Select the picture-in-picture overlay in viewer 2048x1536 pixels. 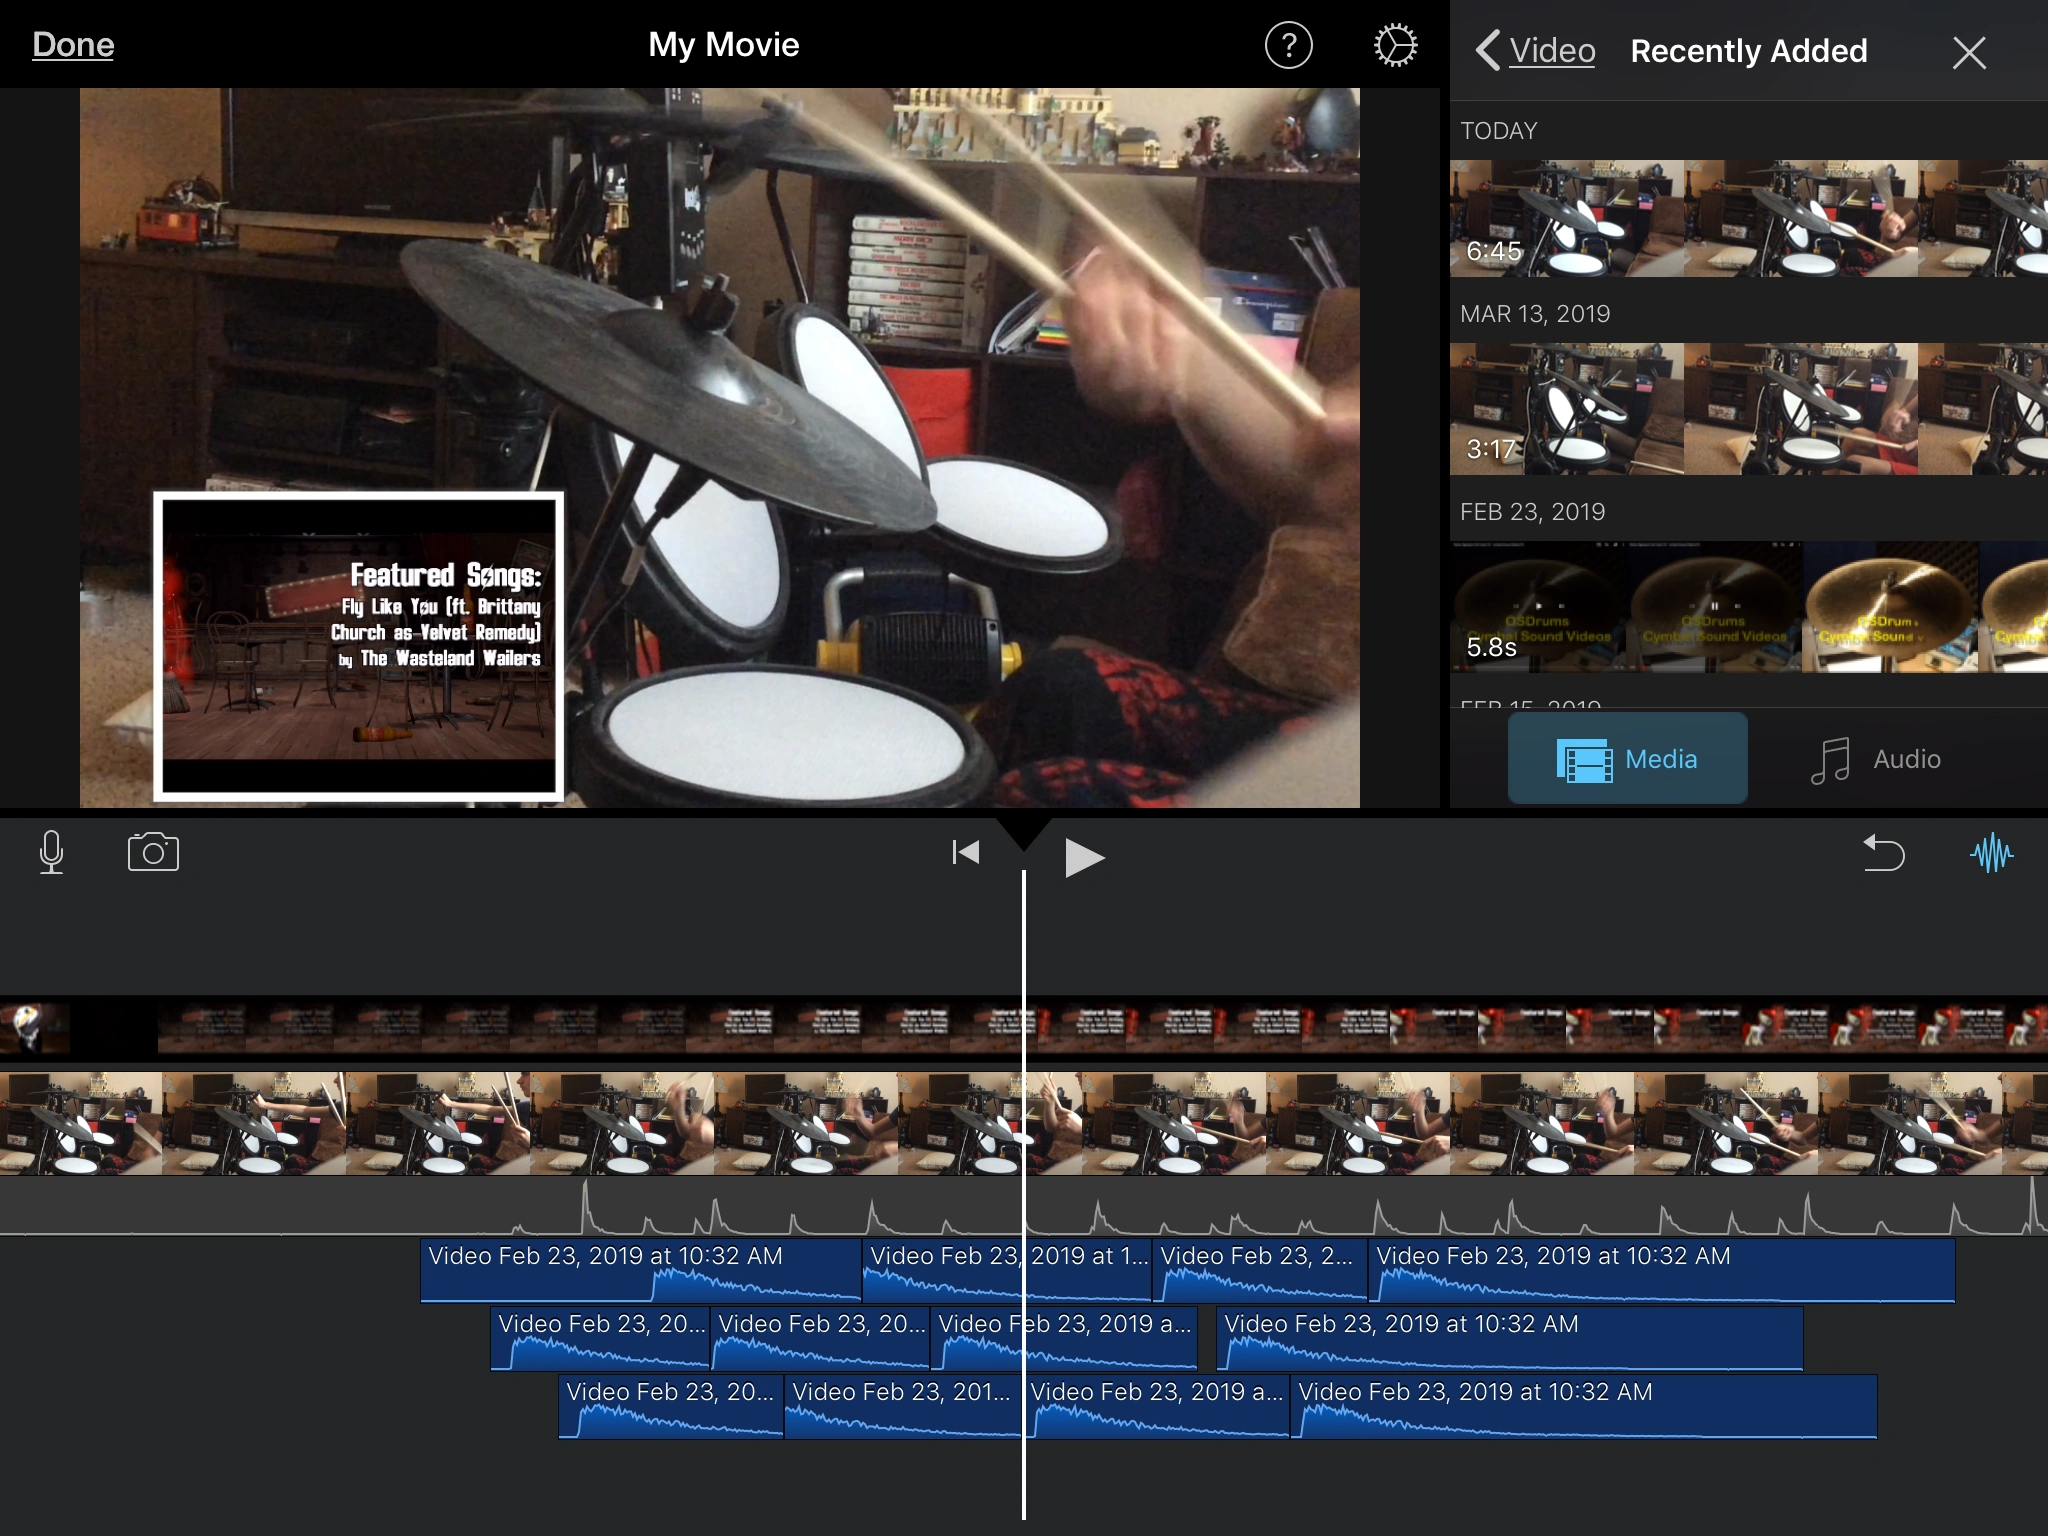(x=358, y=645)
